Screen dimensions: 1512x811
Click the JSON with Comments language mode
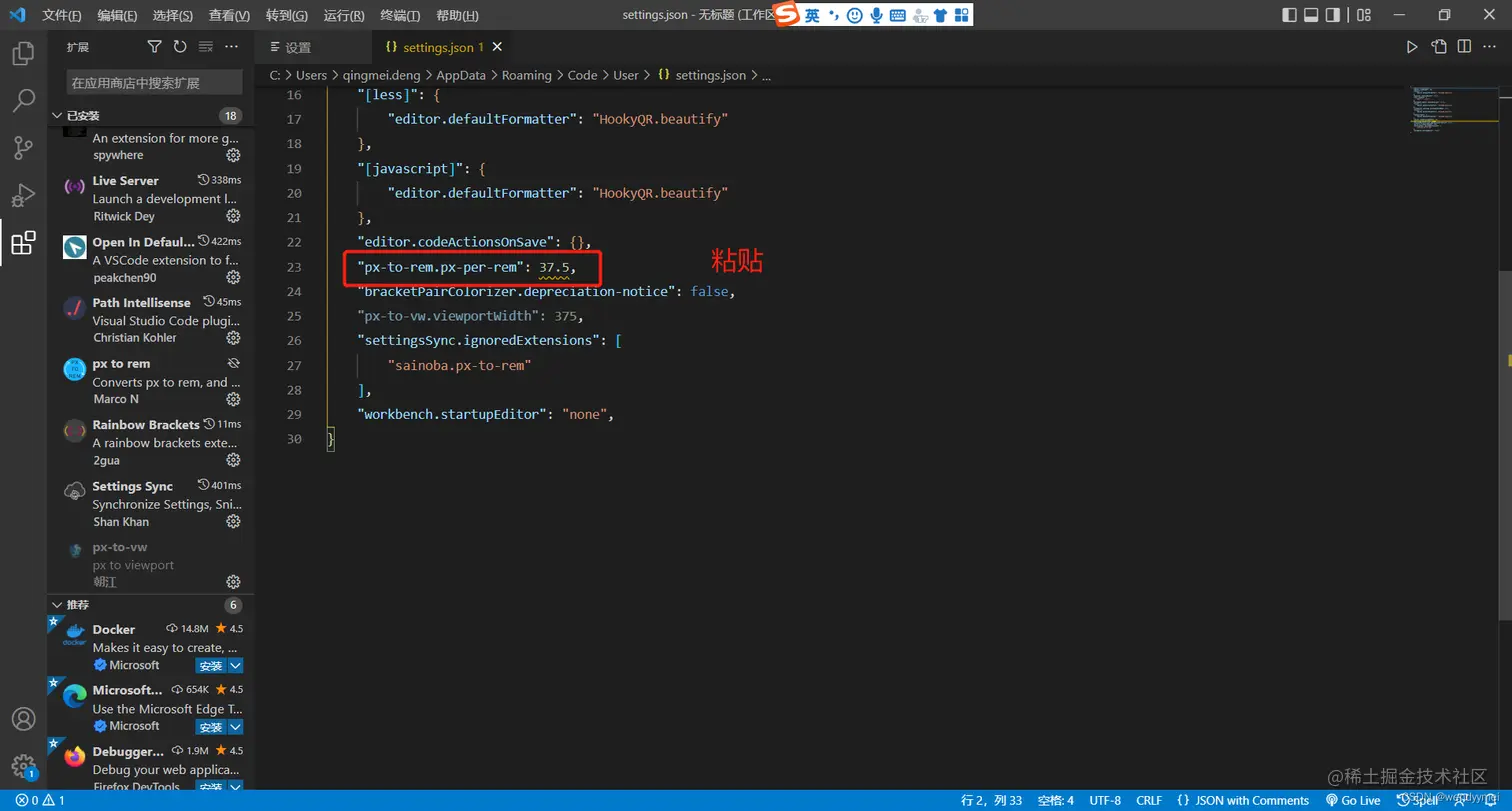coord(1243,800)
